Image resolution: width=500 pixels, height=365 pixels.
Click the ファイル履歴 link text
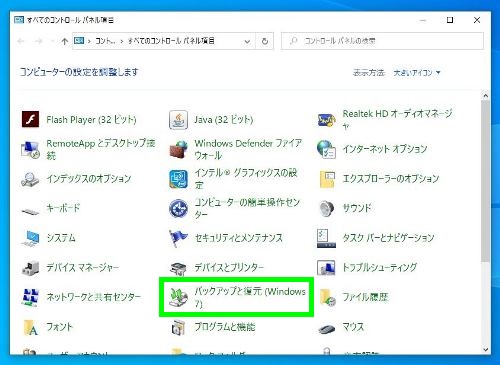click(x=365, y=297)
